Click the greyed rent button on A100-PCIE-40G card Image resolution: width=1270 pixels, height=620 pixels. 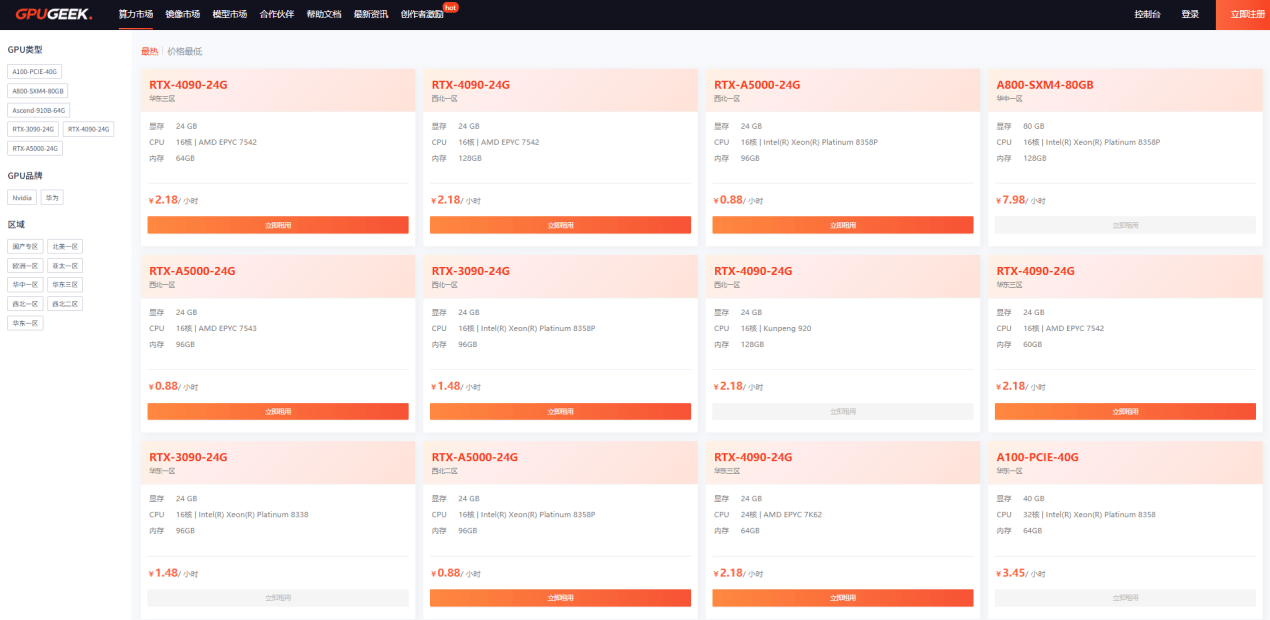coord(1125,598)
